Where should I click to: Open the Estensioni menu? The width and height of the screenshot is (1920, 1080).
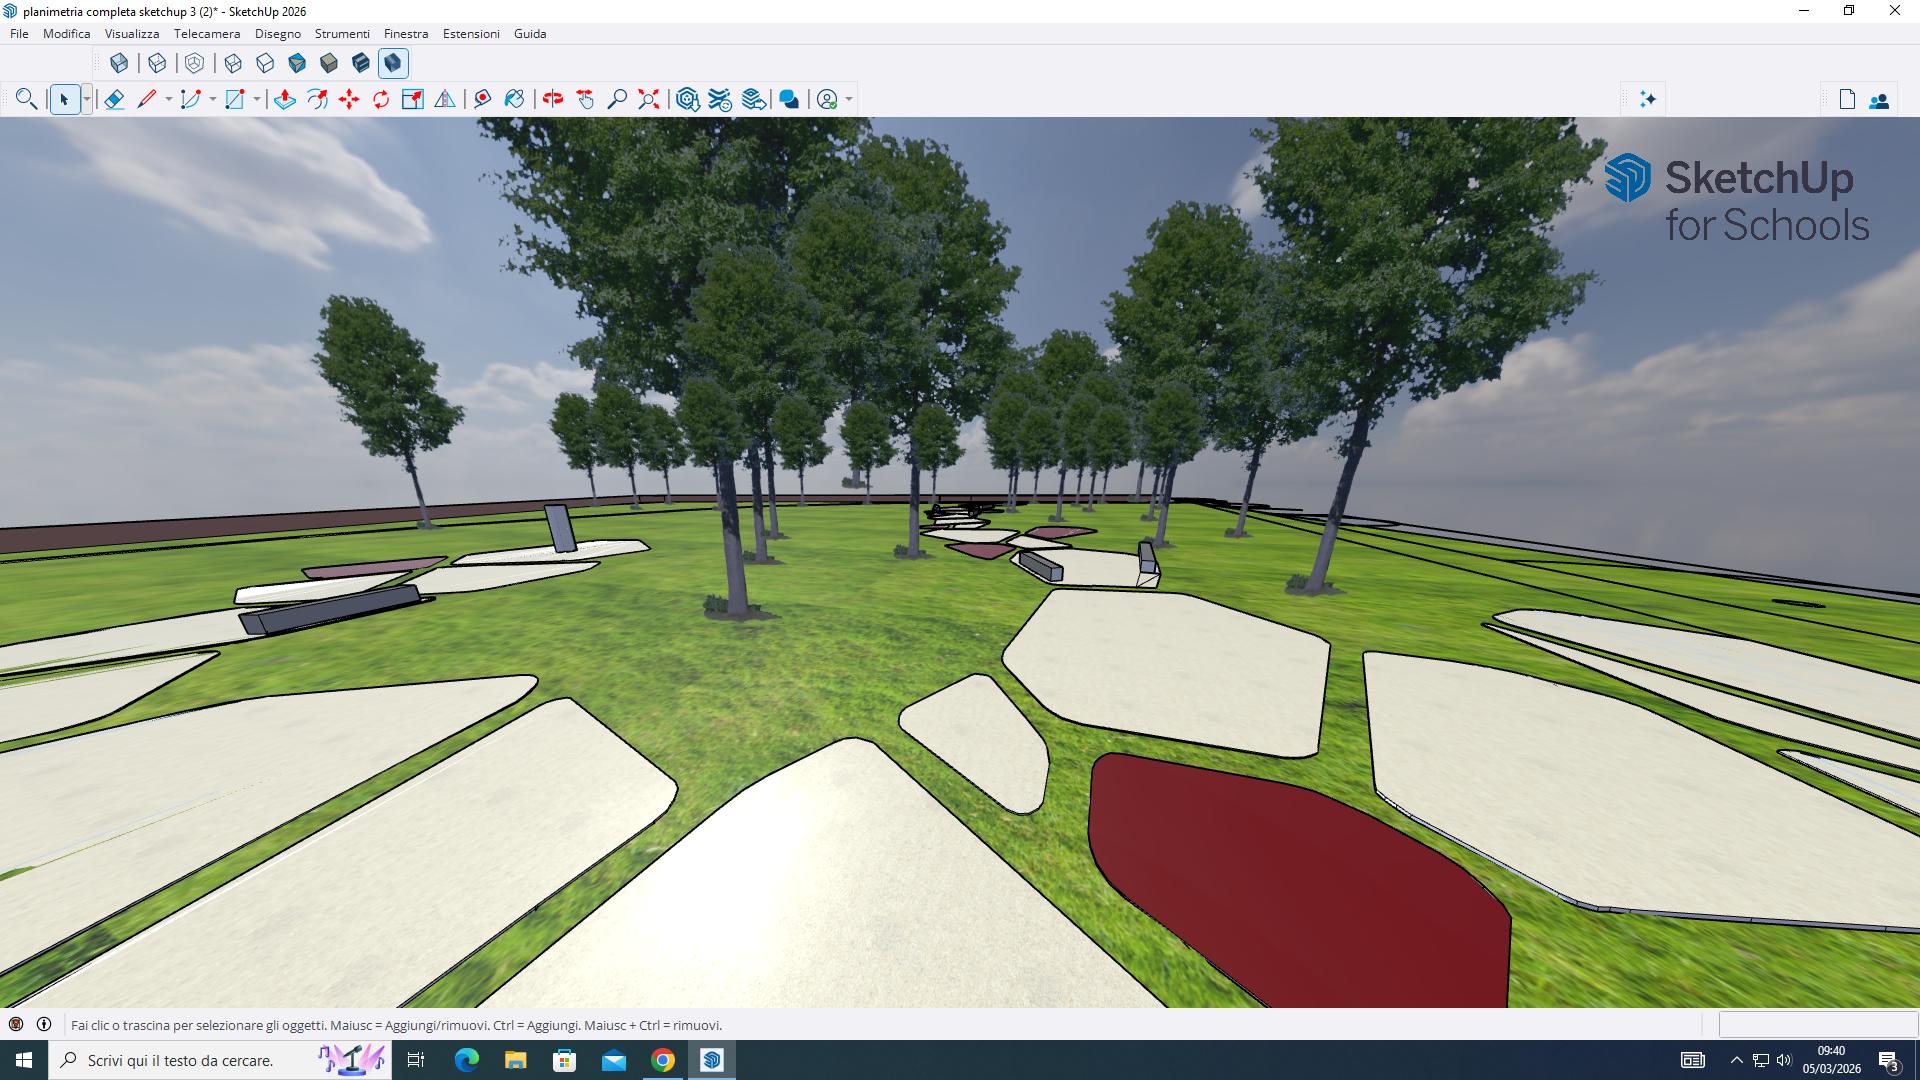coord(471,33)
